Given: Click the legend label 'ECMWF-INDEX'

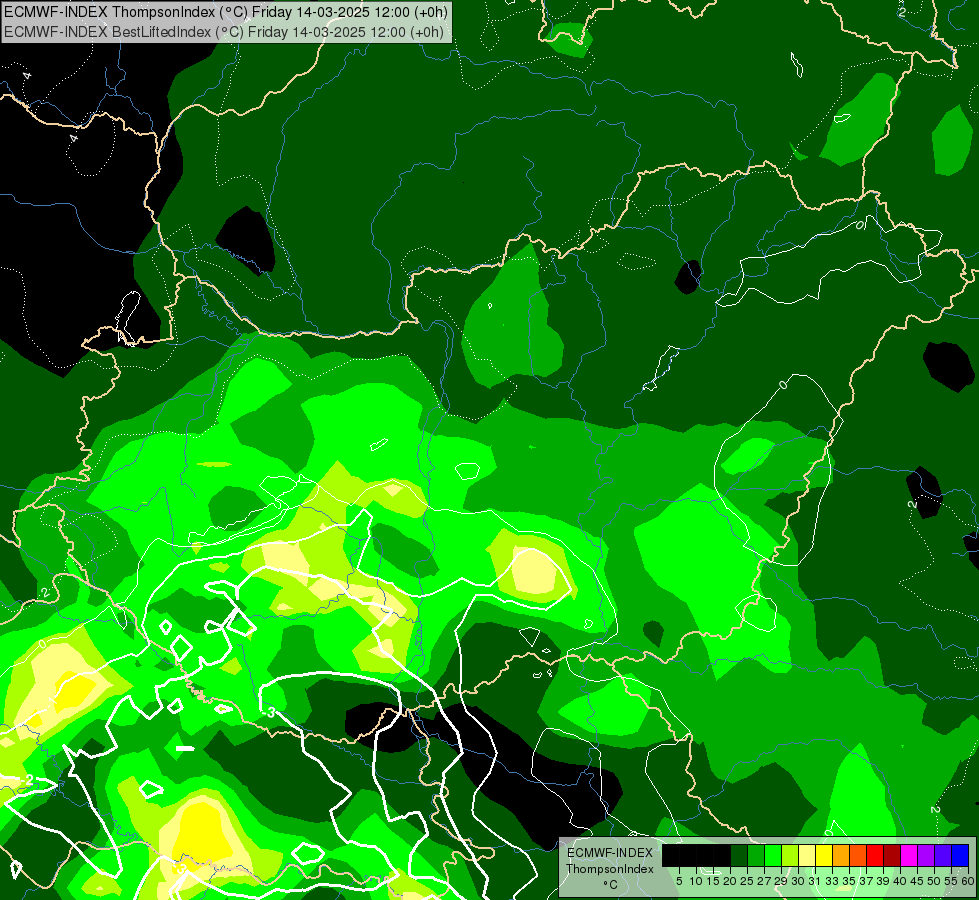Looking at the screenshot, I should 610,853.
